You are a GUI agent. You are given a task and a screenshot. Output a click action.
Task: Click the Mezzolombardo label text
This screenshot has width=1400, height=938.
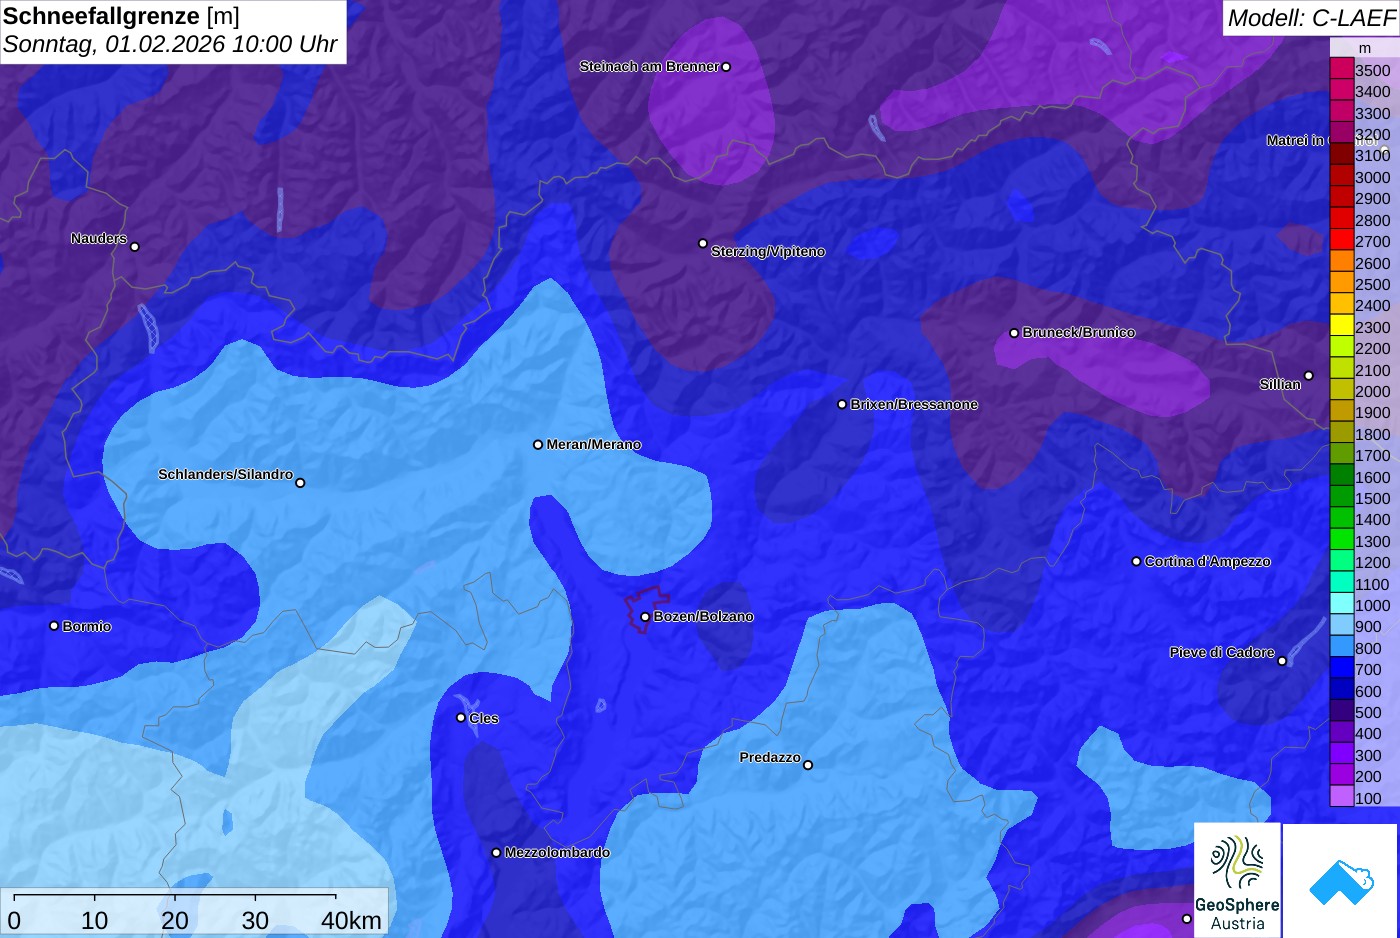[557, 853]
